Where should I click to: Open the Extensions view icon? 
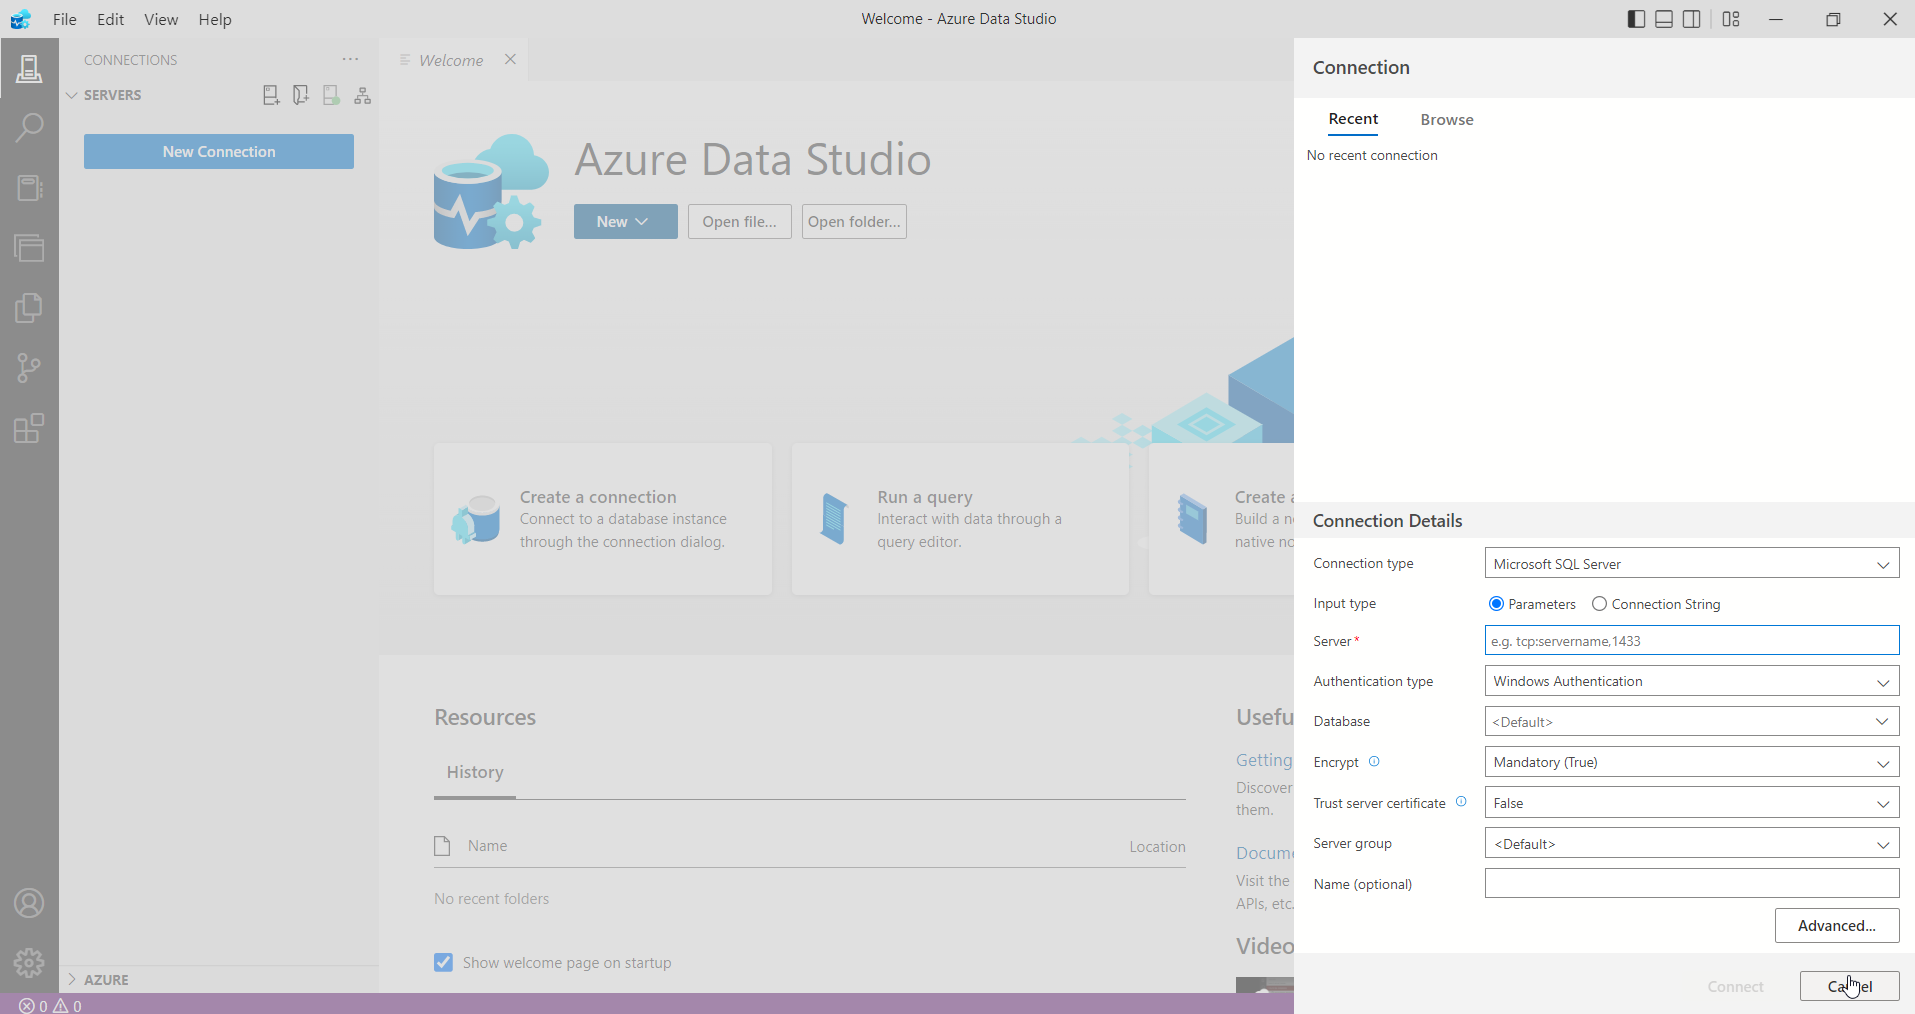point(29,428)
